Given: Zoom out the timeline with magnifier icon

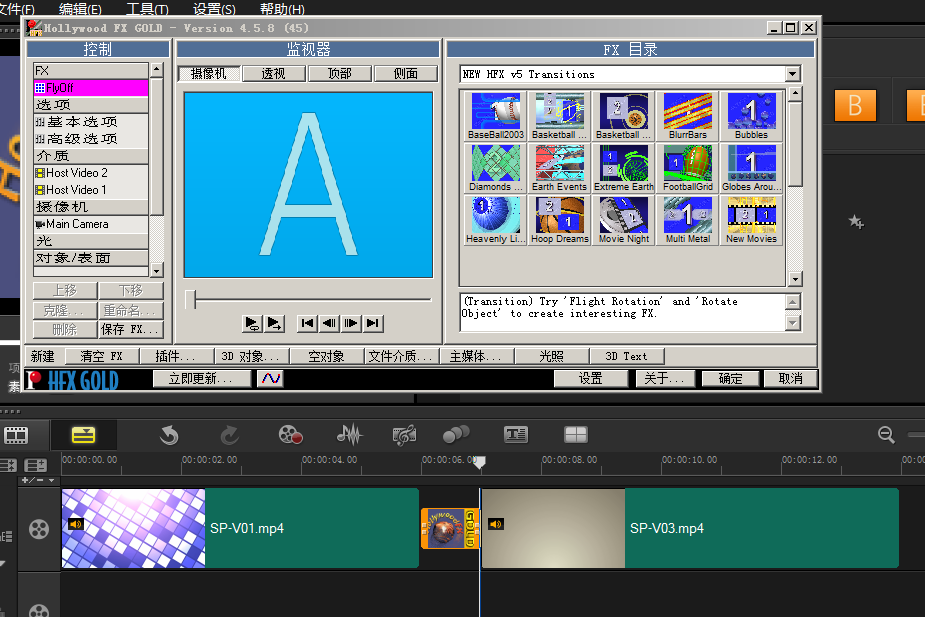Looking at the screenshot, I should click(886, 435).
